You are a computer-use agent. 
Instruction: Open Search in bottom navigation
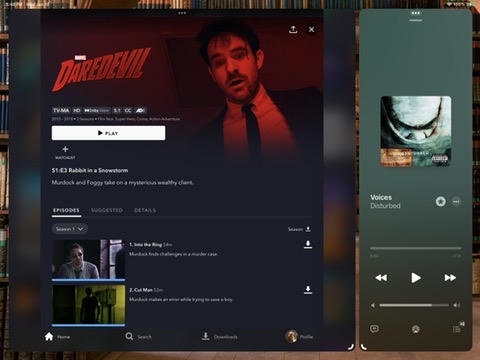[139, 337]
